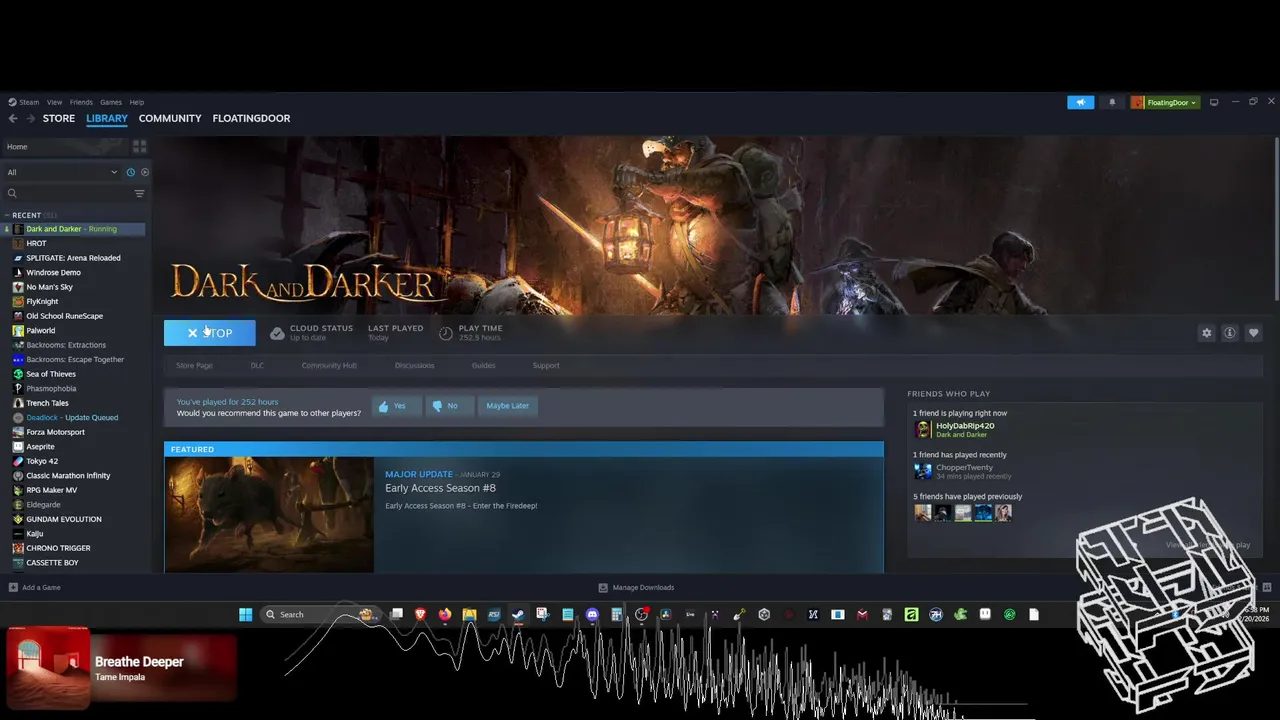This screenshot has width=1280, height=720.
Task: Click Add a Game
Action: (x=34, y=587)
